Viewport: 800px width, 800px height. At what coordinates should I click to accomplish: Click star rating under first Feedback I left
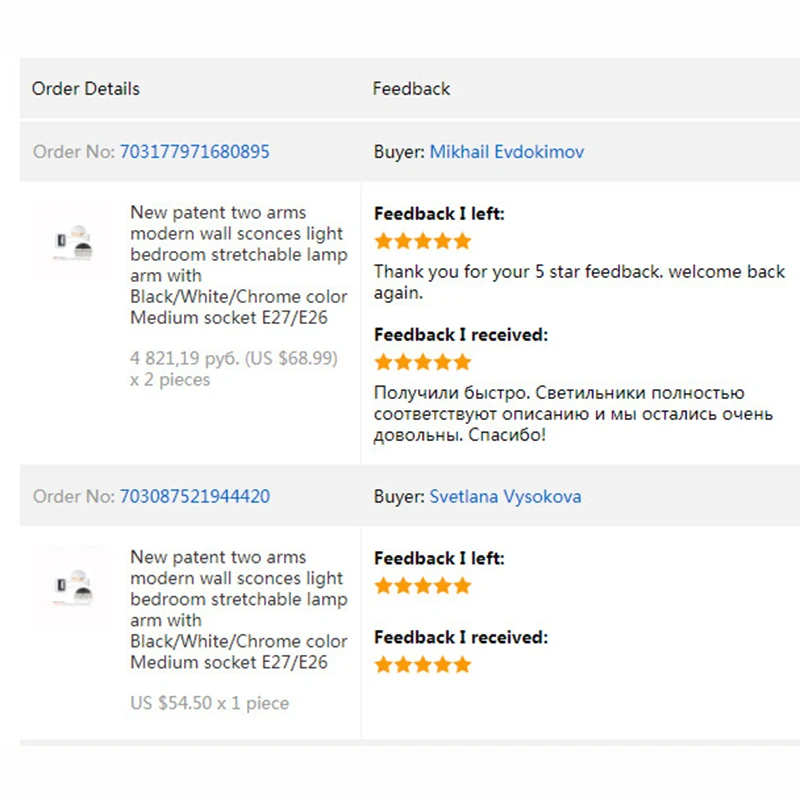(422, 241)
